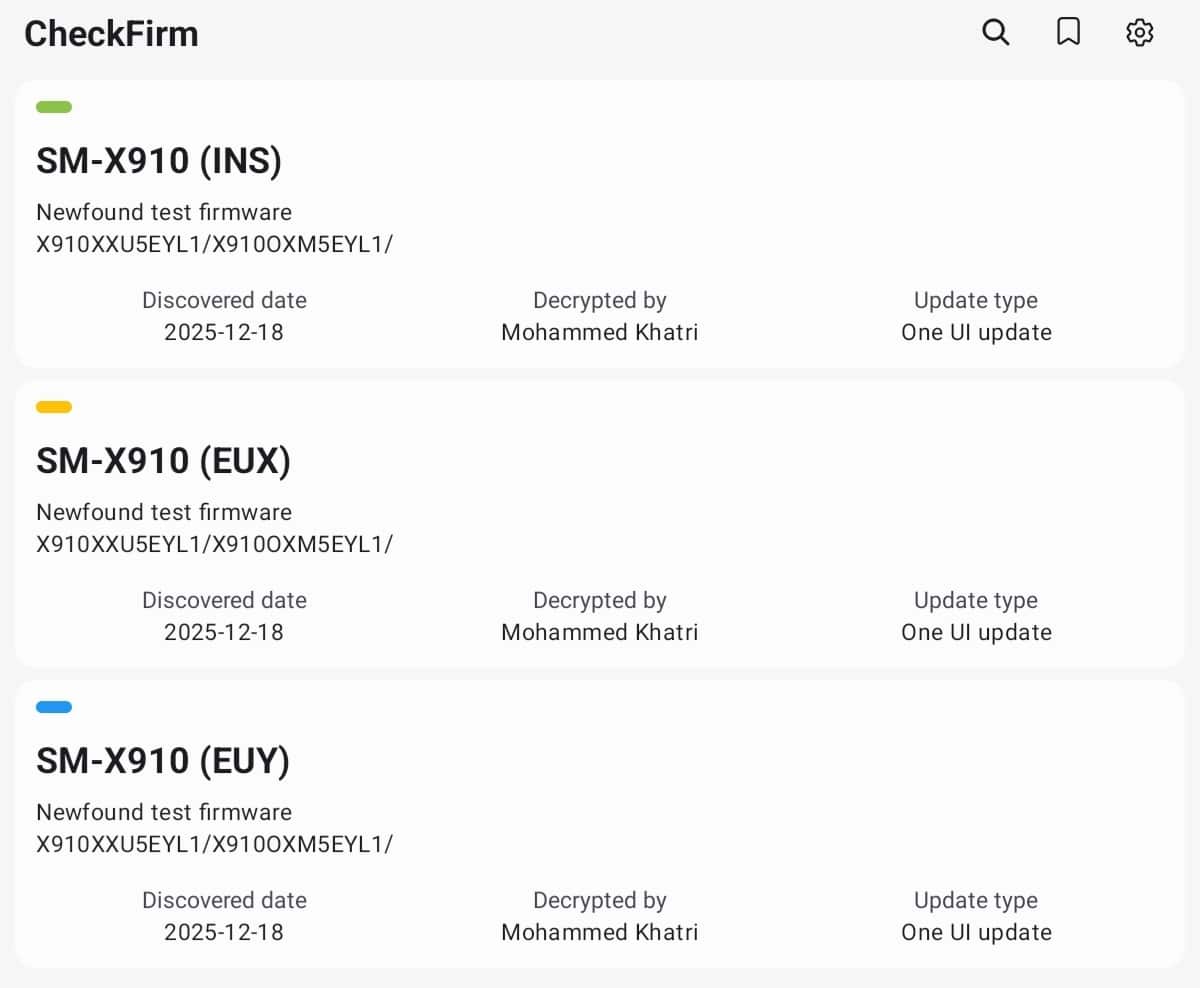
Task: Tap One UI update on EUX card
Action: click(976, 632)
